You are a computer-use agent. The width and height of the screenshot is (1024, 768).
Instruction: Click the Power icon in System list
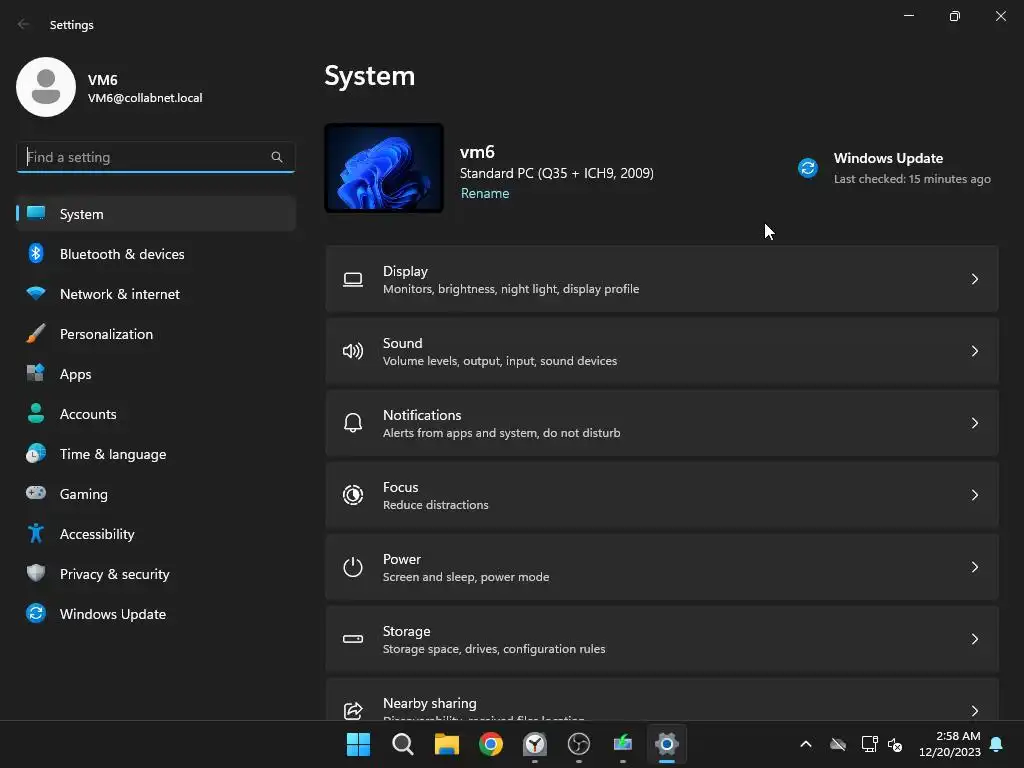coord(353,567)
